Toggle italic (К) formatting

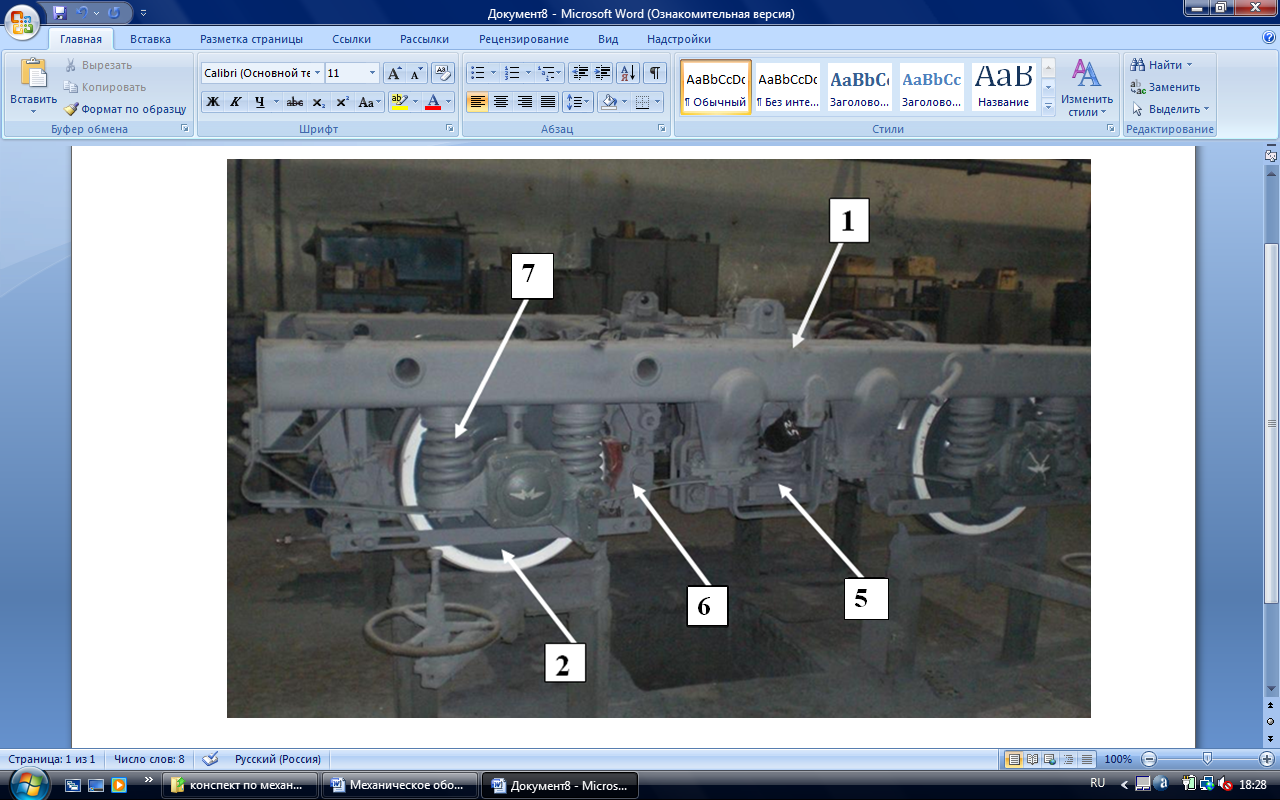pos(236,102)
